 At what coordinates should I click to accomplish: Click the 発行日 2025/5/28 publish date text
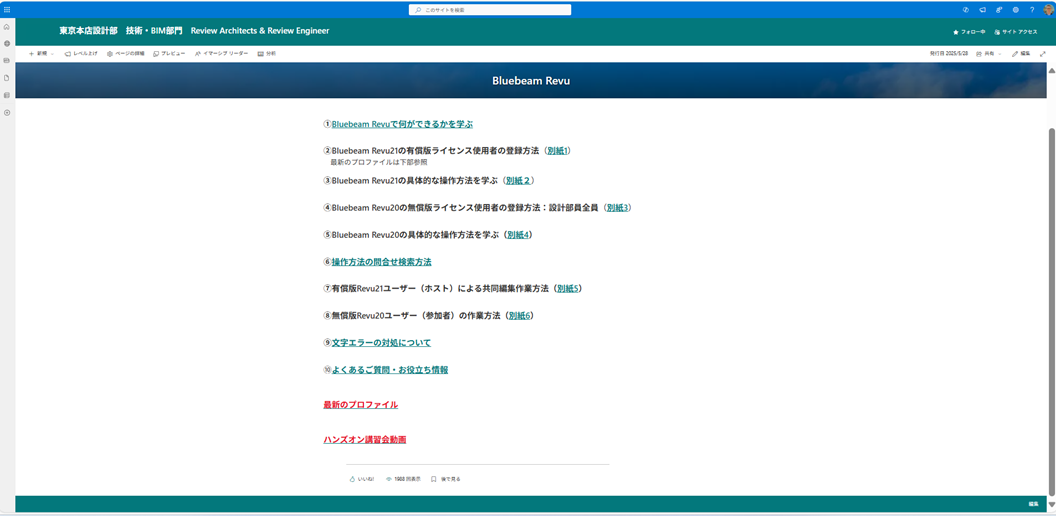[x=948, y=53]
